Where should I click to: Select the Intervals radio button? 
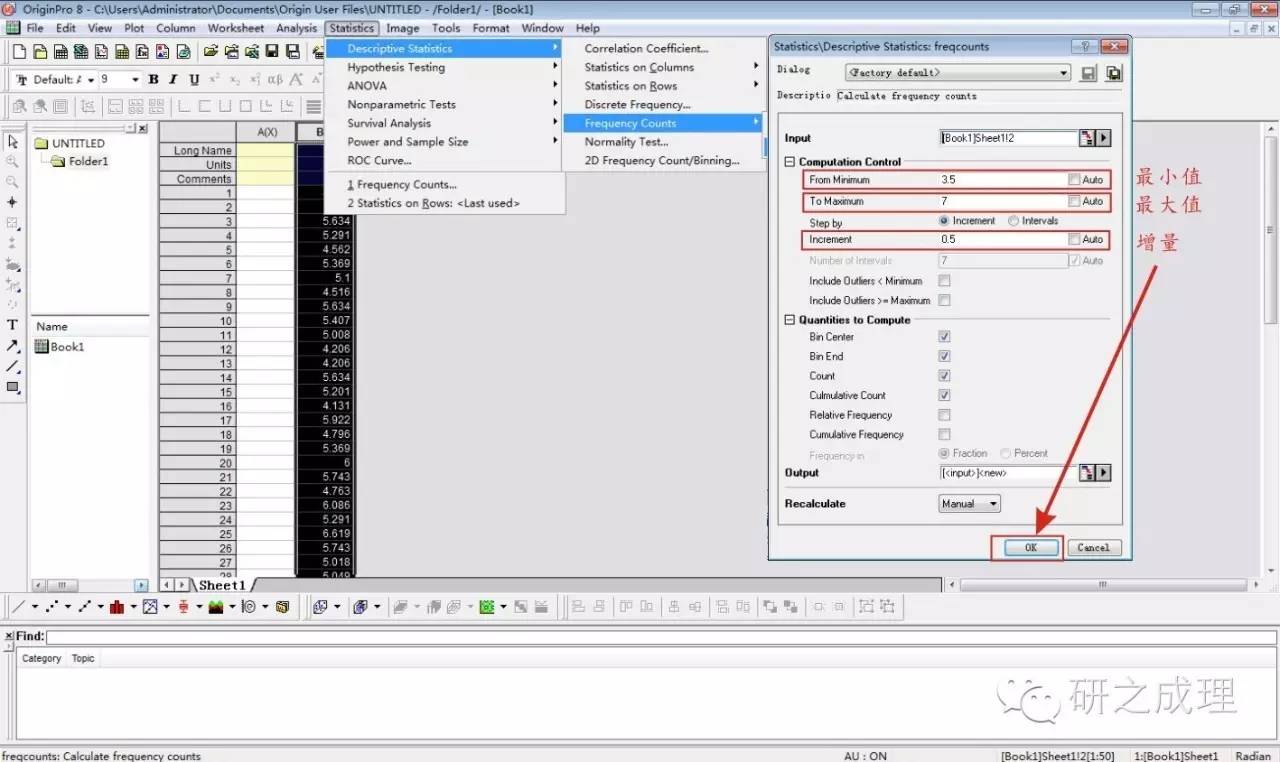click(x=1014, y=221)
